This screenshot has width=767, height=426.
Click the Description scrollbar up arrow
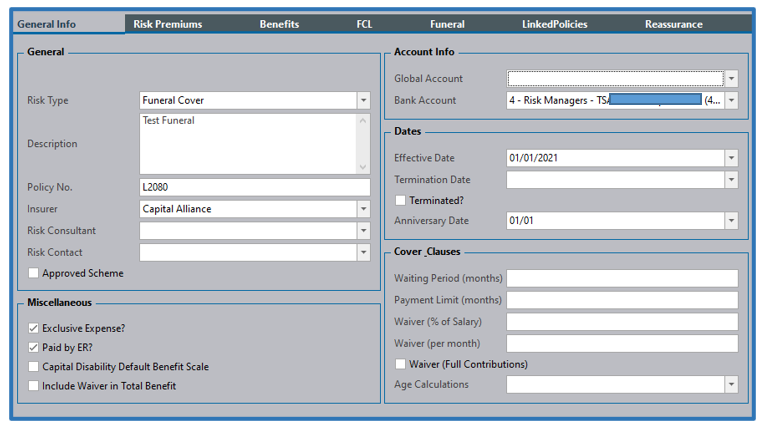pyautogui.click(x=363, y=120)
